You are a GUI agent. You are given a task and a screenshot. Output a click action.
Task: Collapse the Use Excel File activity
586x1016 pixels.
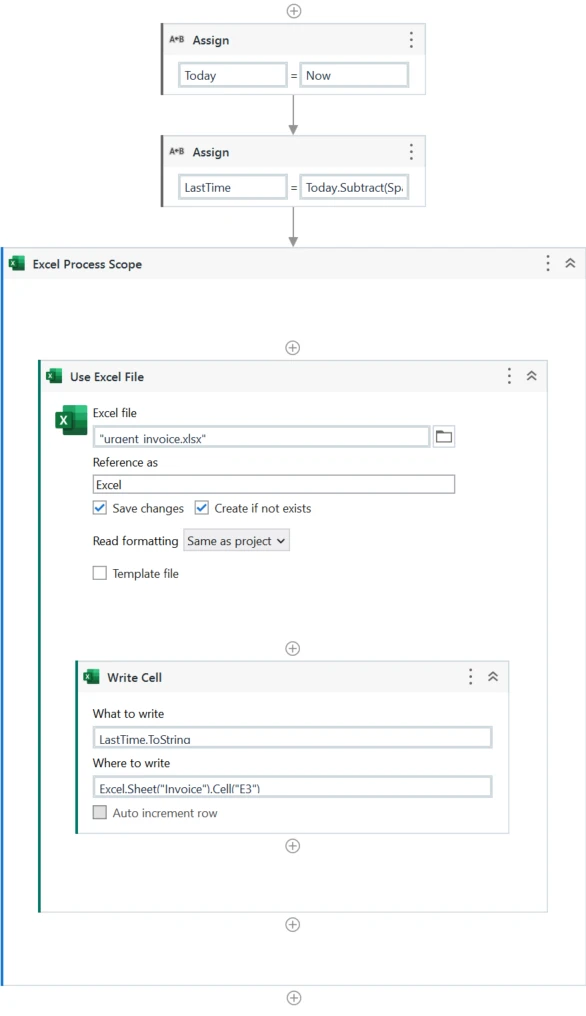(532, 376)
